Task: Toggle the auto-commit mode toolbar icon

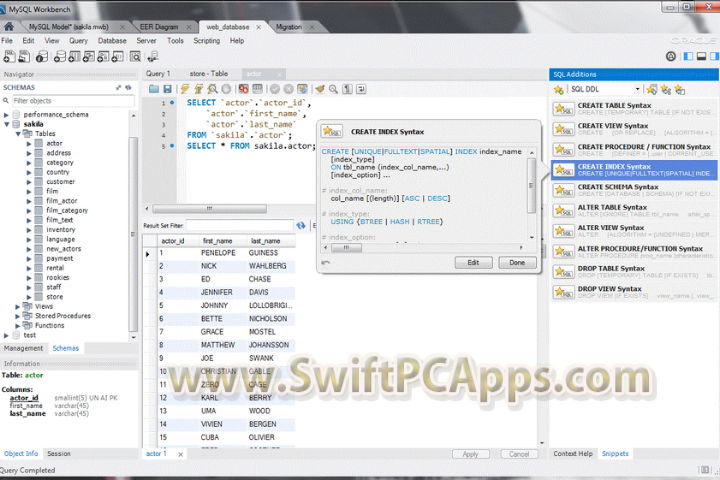Action: pyautogui.click(x=302, y=89)
